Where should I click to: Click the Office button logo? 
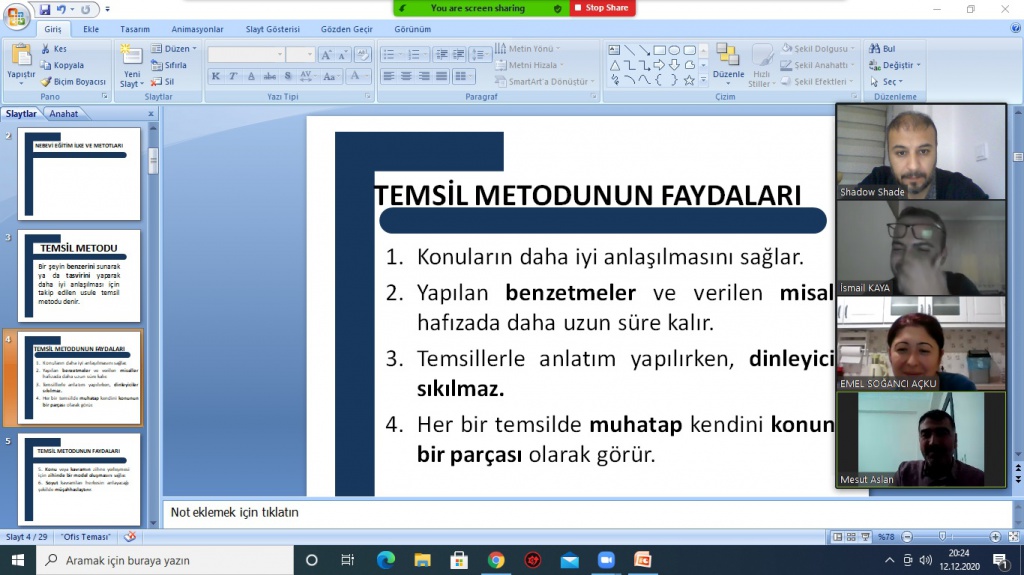(x=17, y=17)
